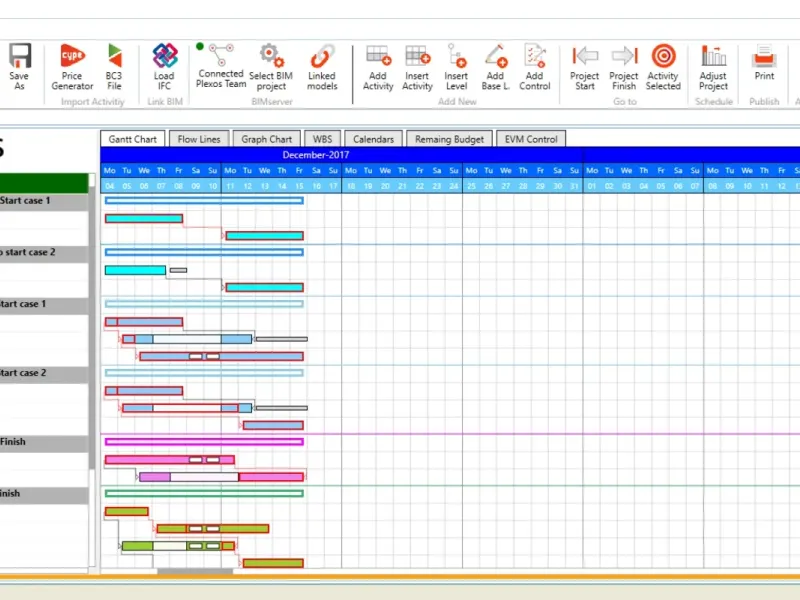The image size is (800, 600).
Task: Click the Save As icon
Action: coord(19,67)
